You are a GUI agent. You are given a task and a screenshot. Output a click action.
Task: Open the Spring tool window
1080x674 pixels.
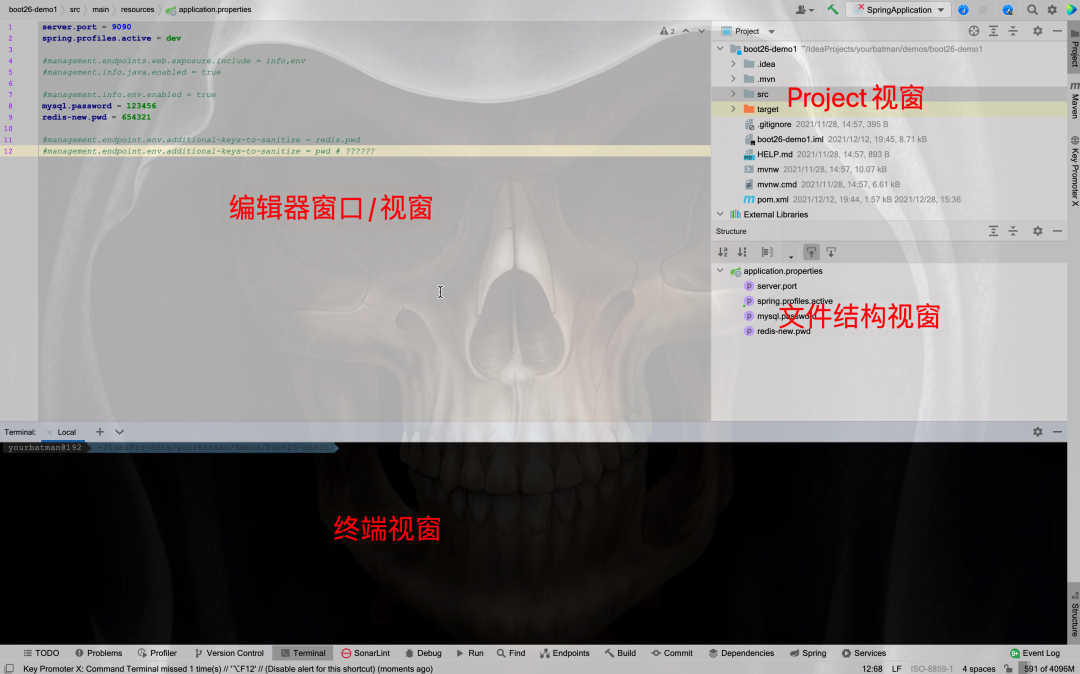tap(808, 653)
